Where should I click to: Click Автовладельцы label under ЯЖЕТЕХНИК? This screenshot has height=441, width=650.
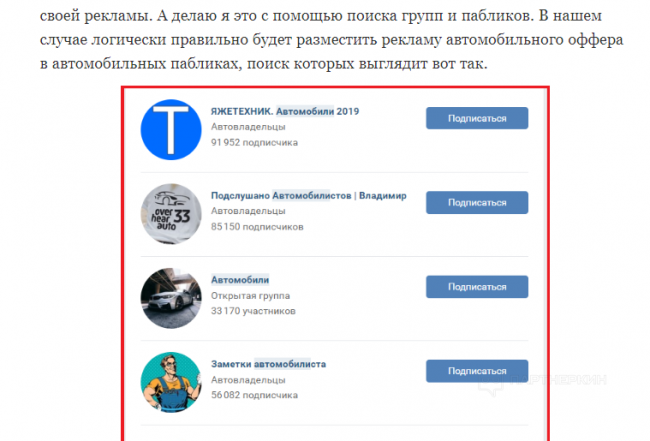pos(248,127)
